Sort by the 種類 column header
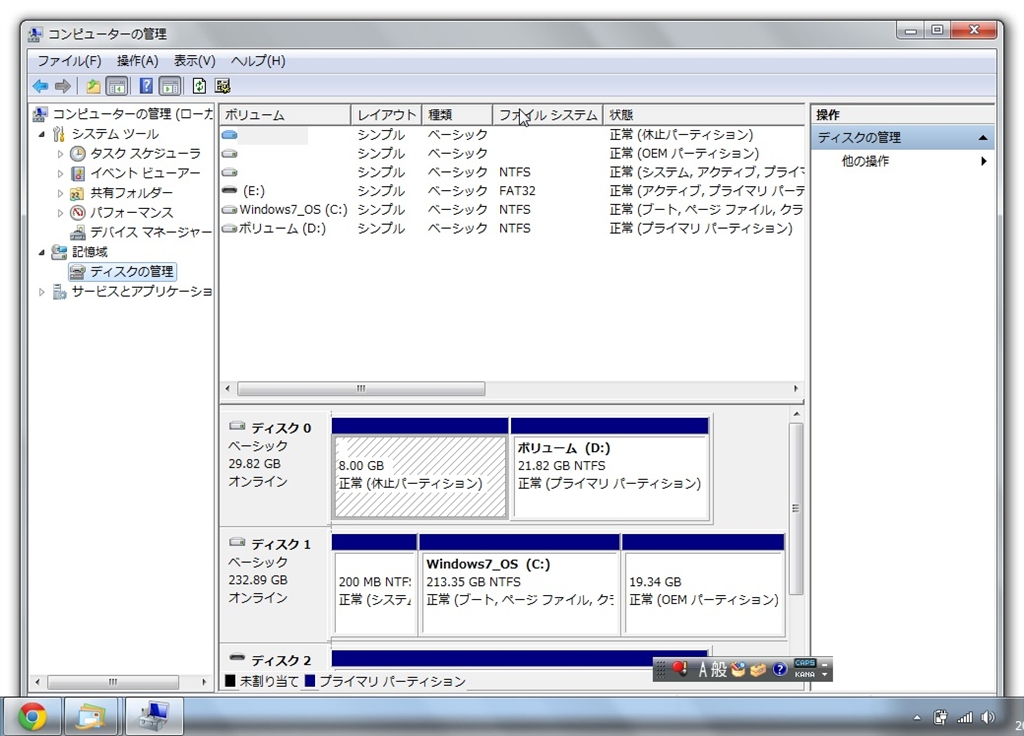This screenshot has width=1024, height=736. [x=457, y=115]
